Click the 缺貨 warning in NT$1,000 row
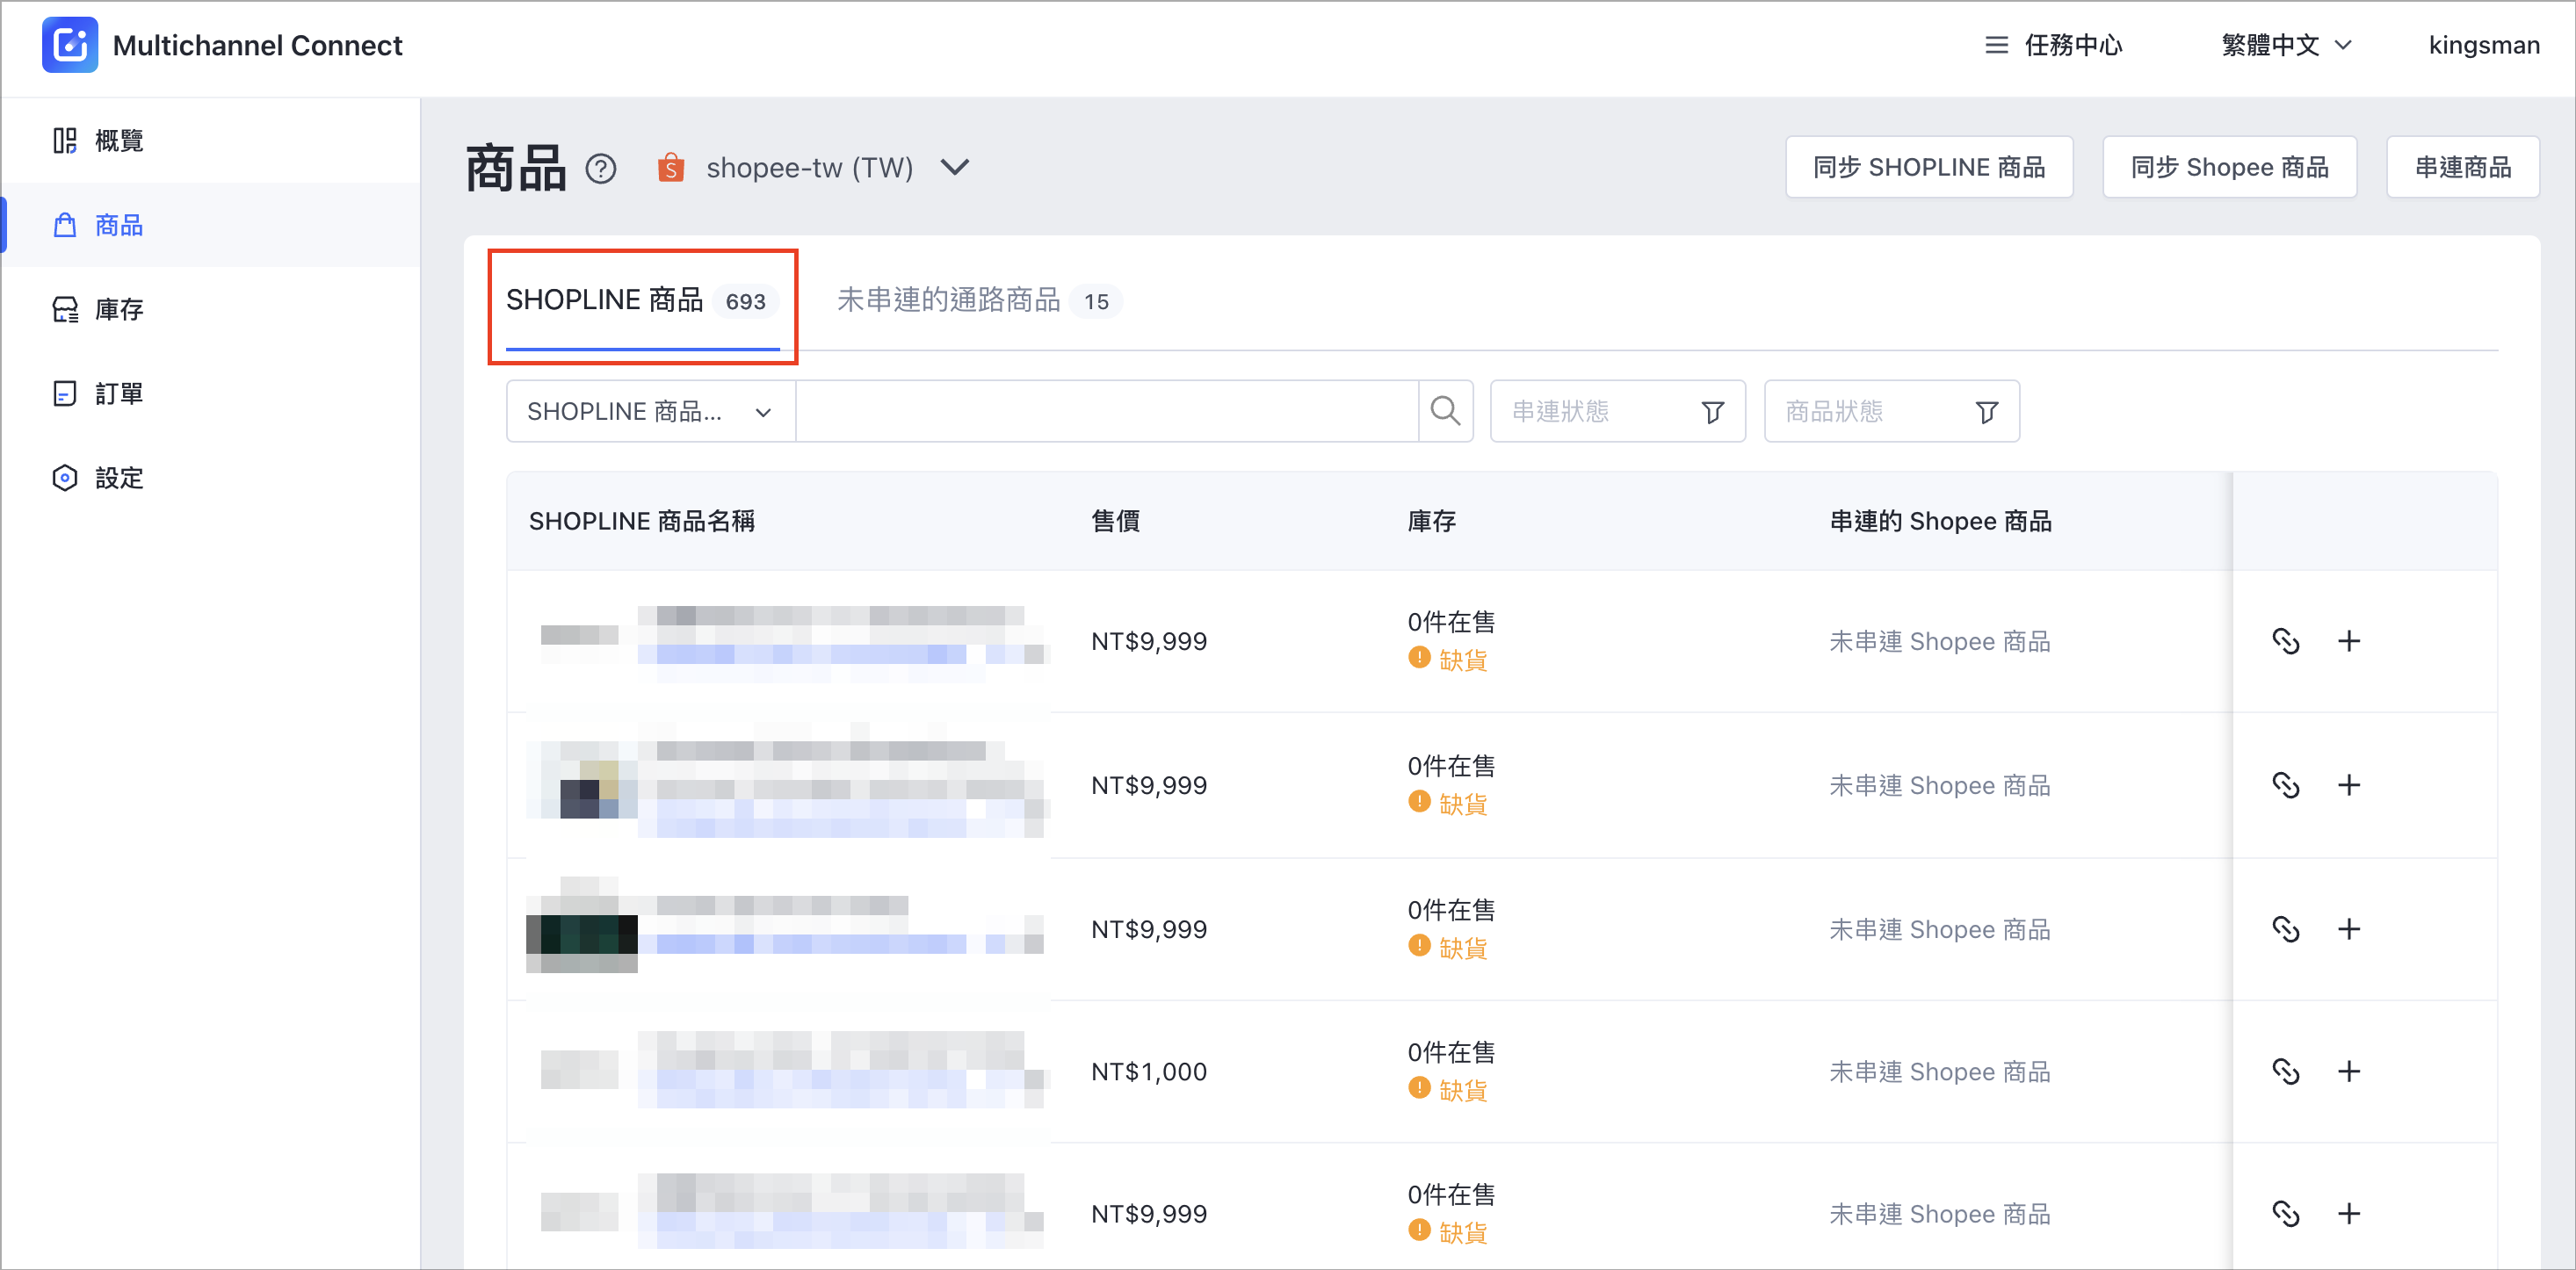The width and height of the screenshot is (2576, 1270). pos(1448,1090)
